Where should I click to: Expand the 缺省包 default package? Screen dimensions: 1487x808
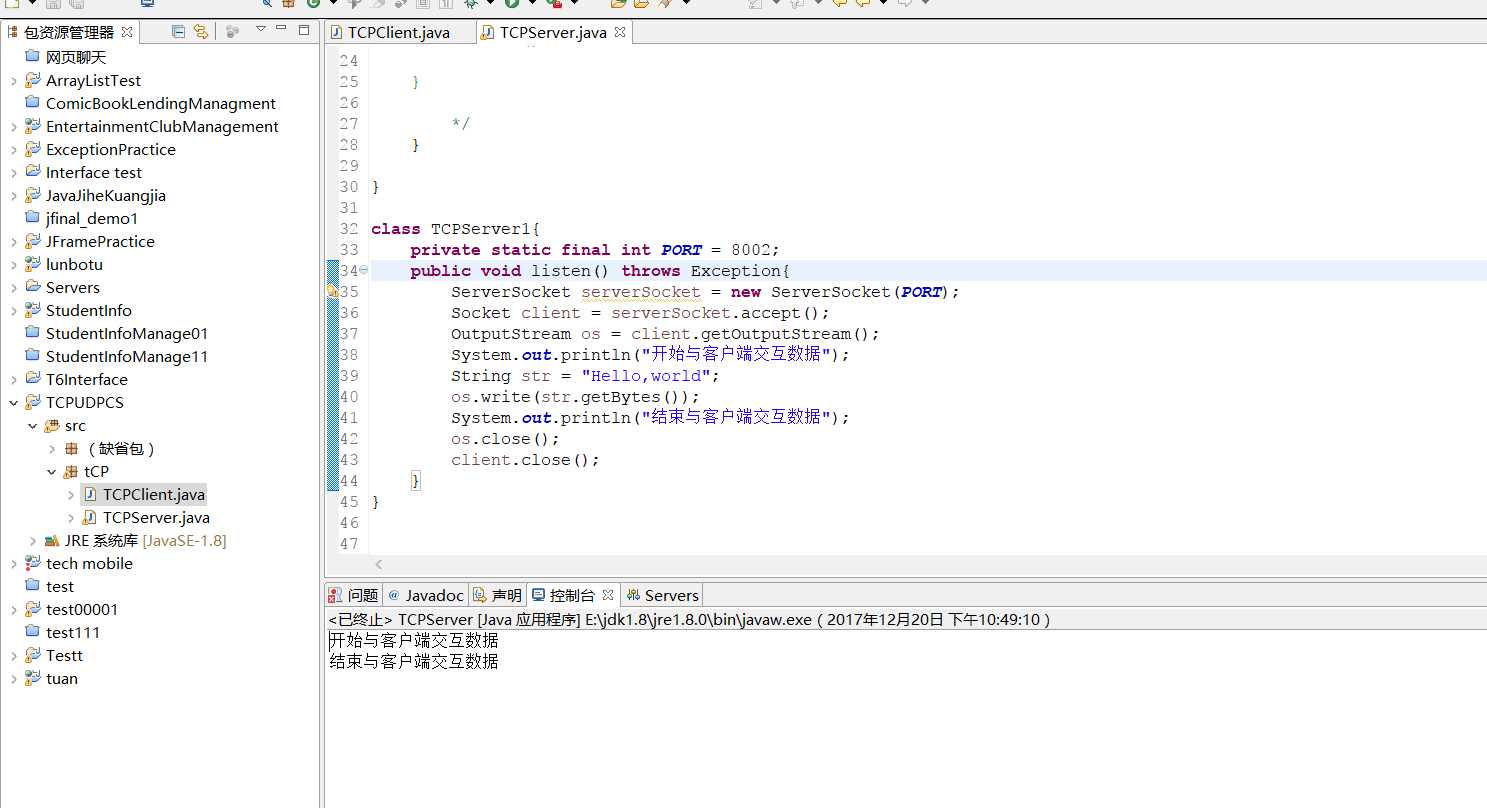click(52, 449)
